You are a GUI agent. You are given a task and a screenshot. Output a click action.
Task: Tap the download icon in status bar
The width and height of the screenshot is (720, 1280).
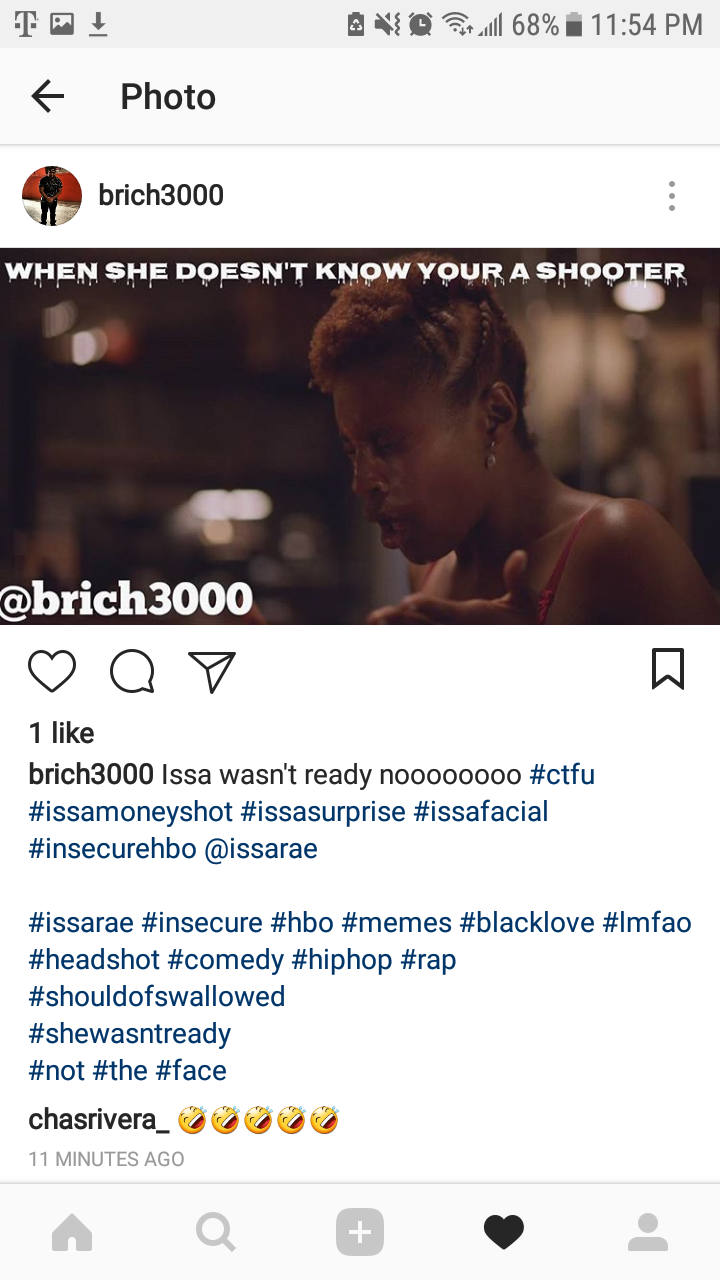pyautogui.click(x=98, y=24)
